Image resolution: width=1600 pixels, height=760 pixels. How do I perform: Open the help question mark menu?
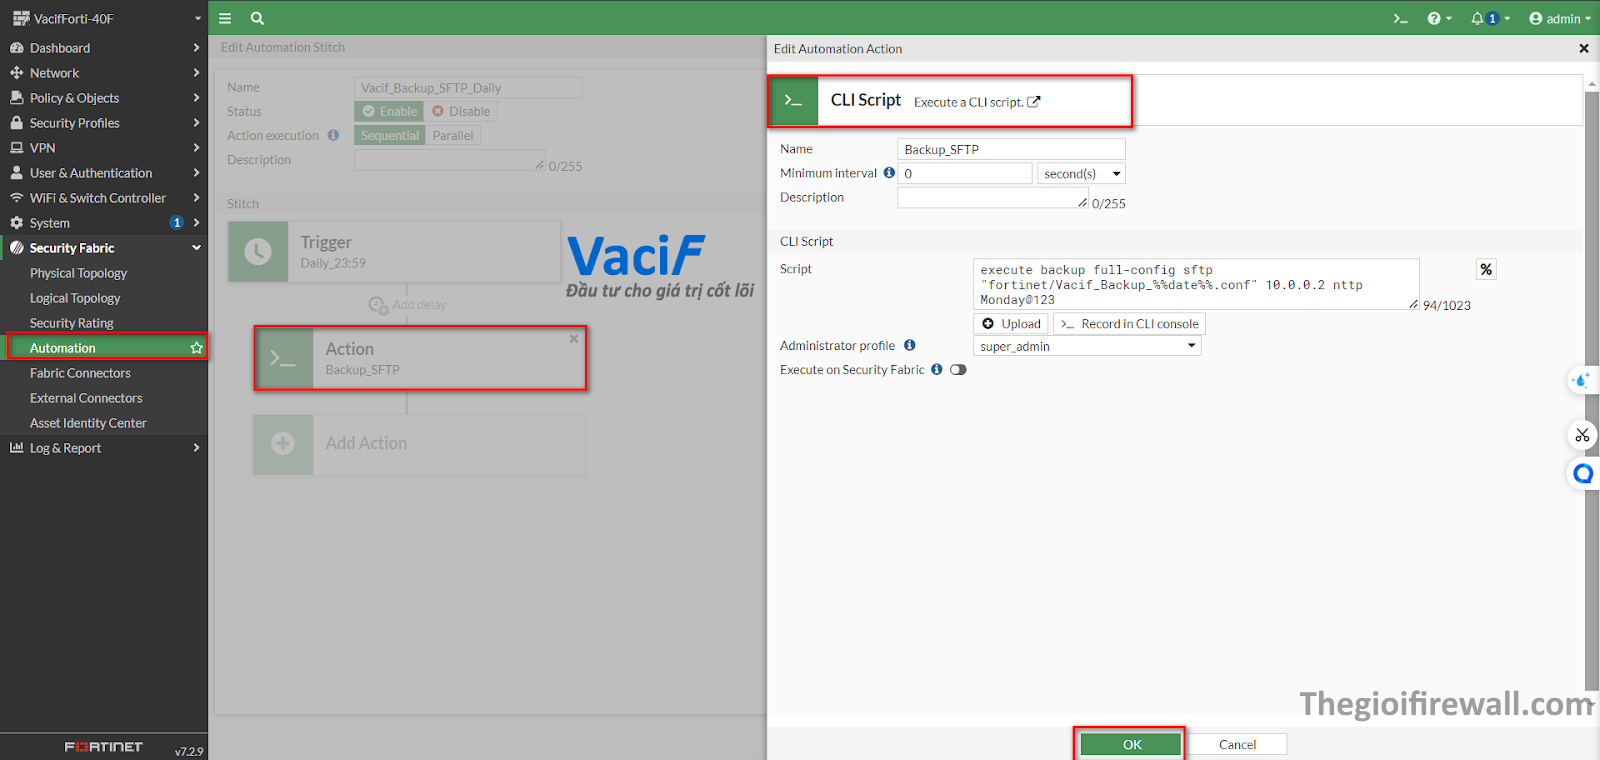pyautogui.click(x=1435, y=18)
